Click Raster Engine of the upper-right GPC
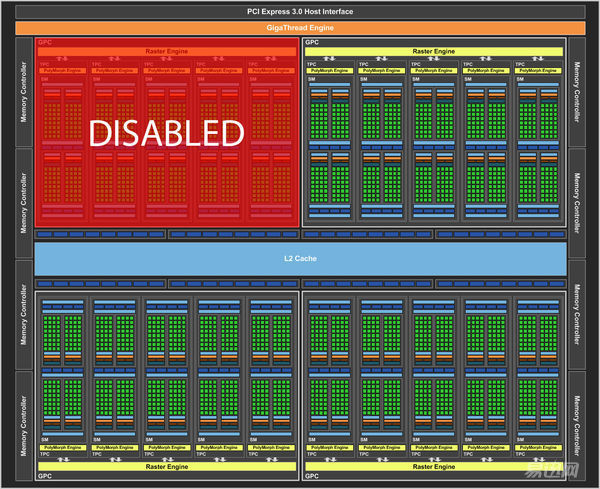The width and height of the screenshot is (600, 489). (x=434, y=51)
